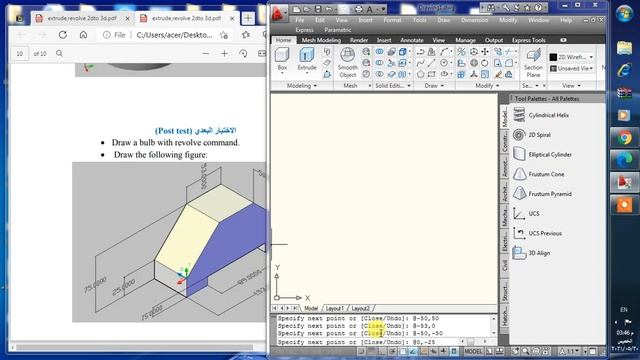The width and height of the screenshot is (640, 360).
Task: Click the Elliptical Cylinder palette tool
Action: click(x=542, y=154)
